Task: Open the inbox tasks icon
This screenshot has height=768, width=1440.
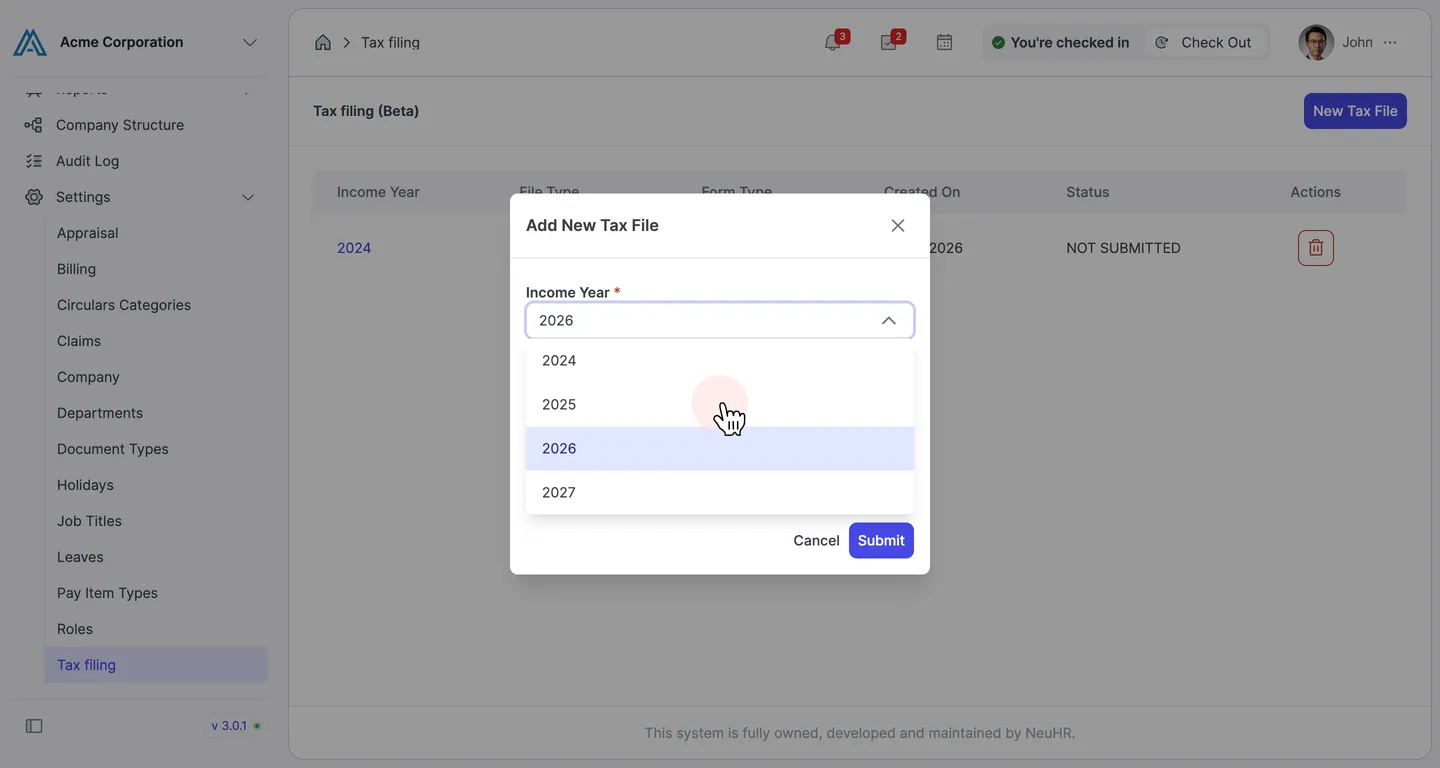Action: coord(888,42)
